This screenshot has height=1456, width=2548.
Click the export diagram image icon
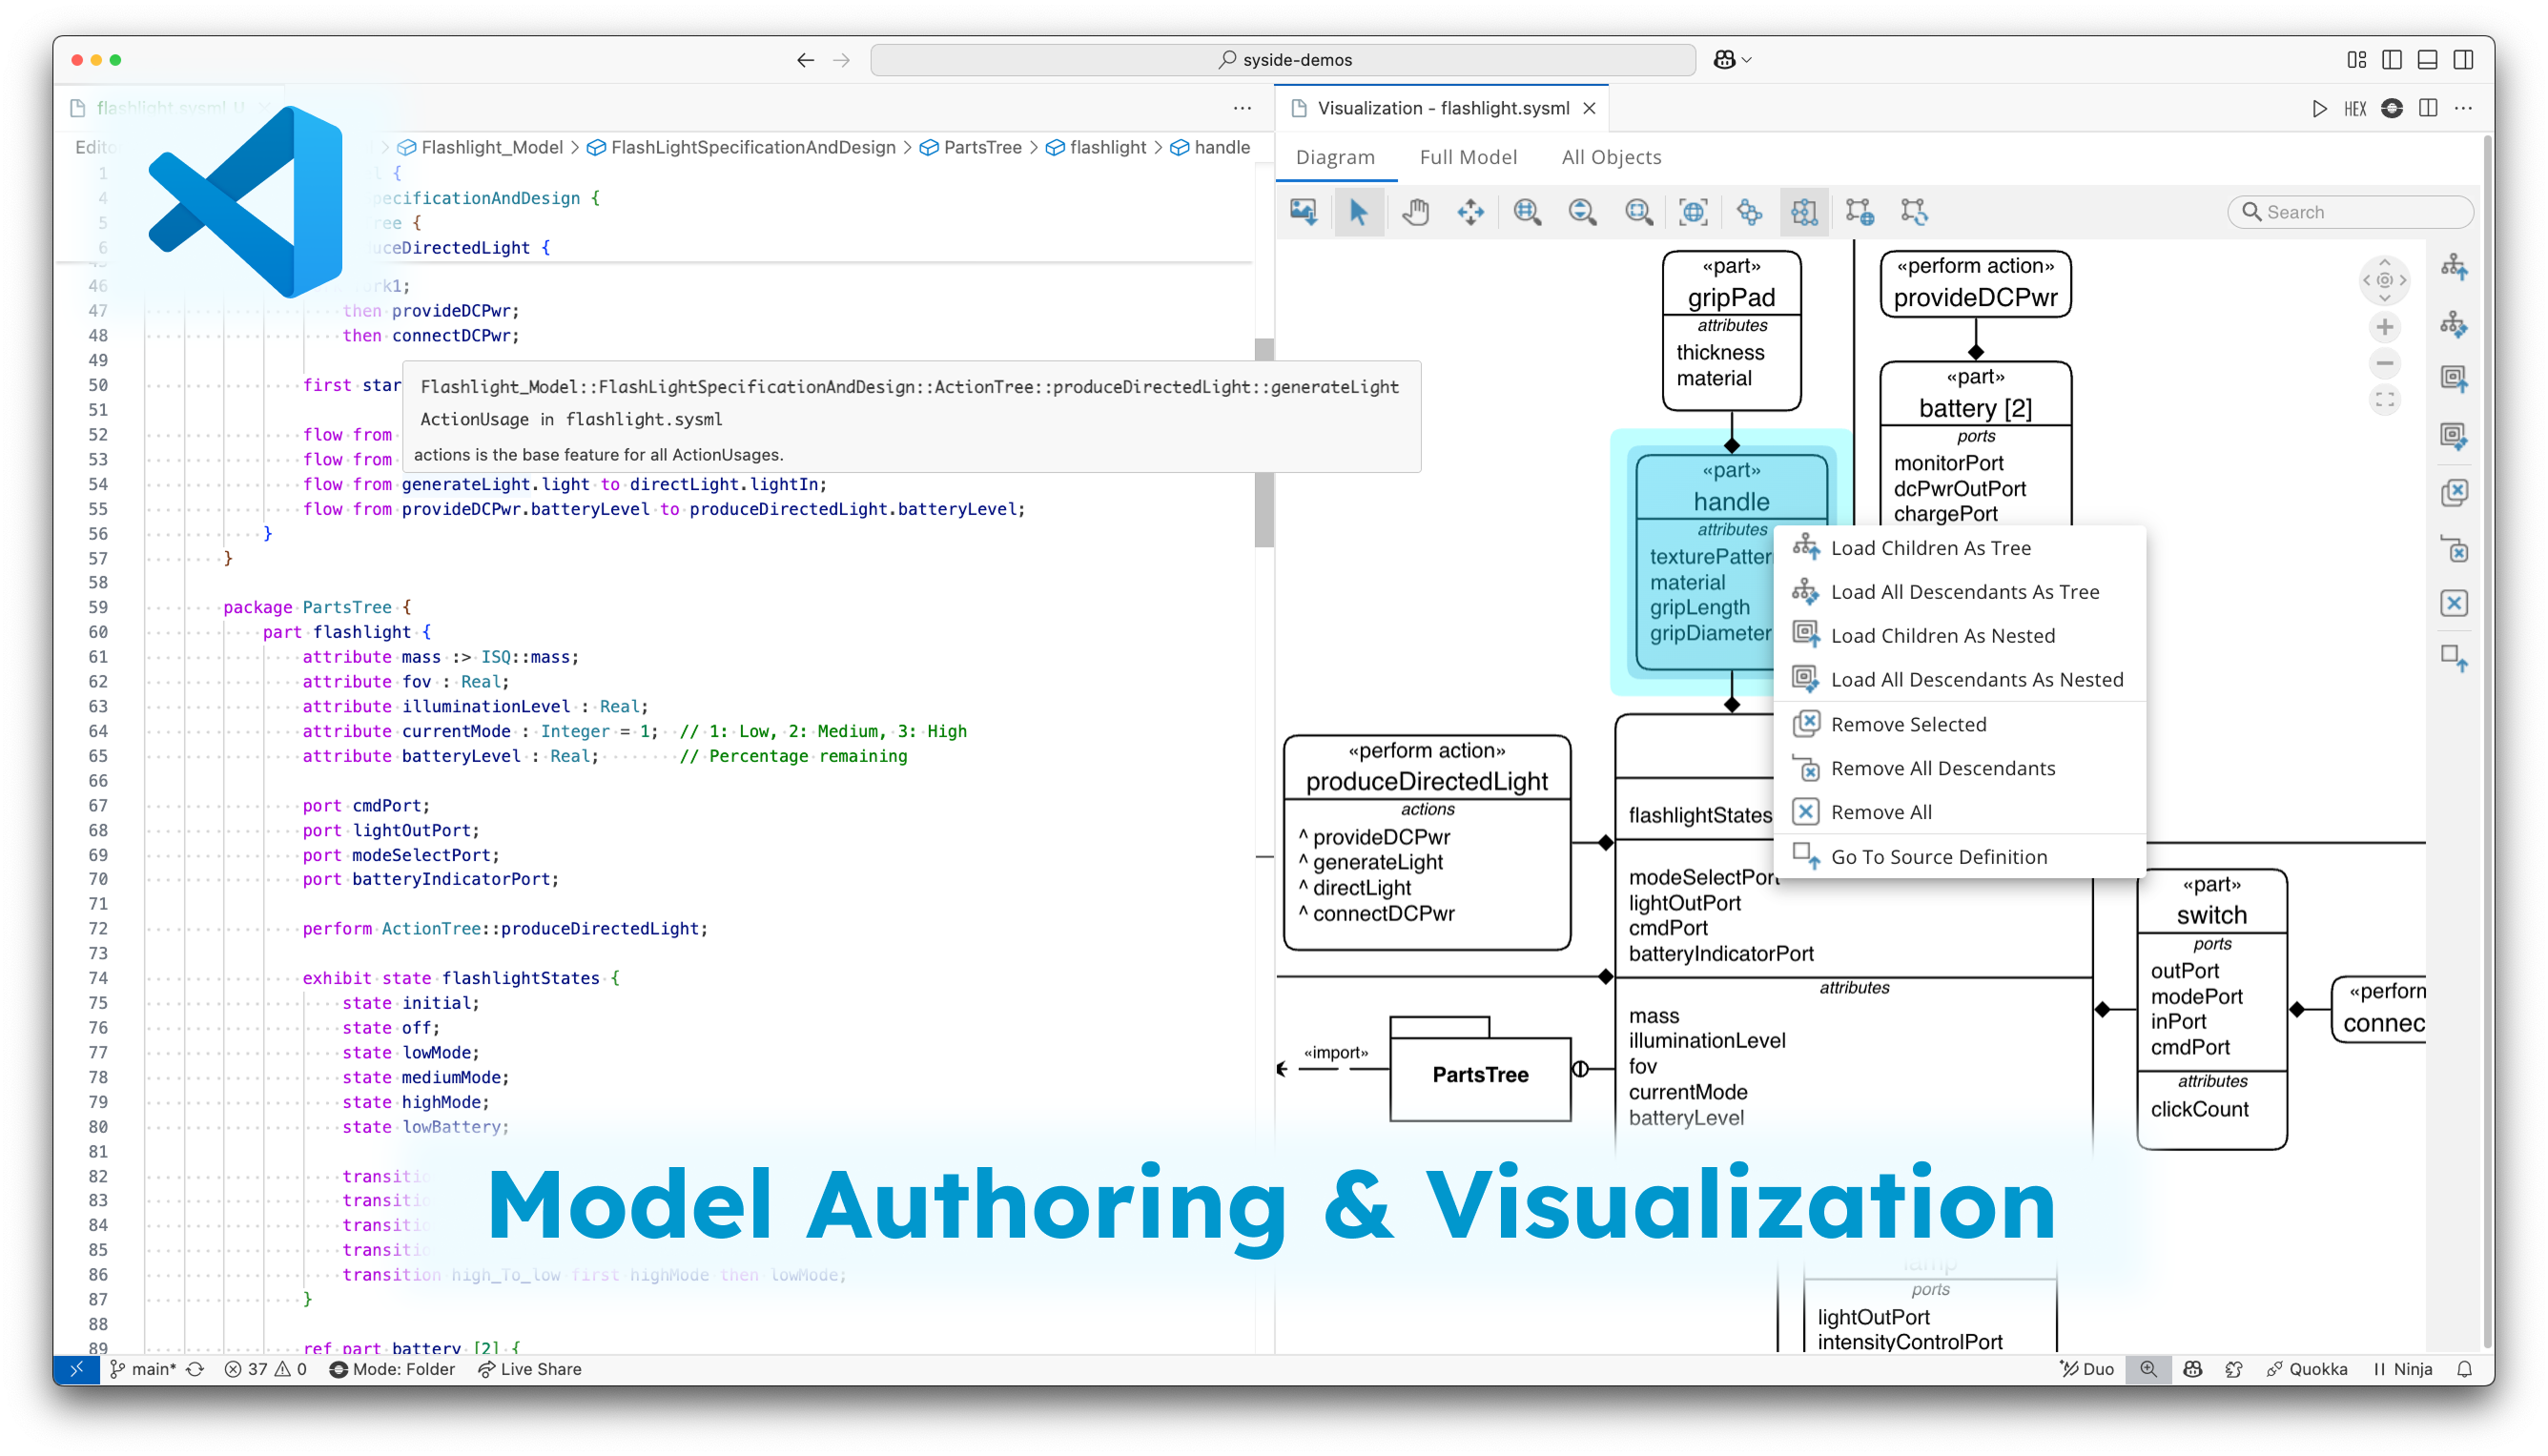click(1303, 212)
